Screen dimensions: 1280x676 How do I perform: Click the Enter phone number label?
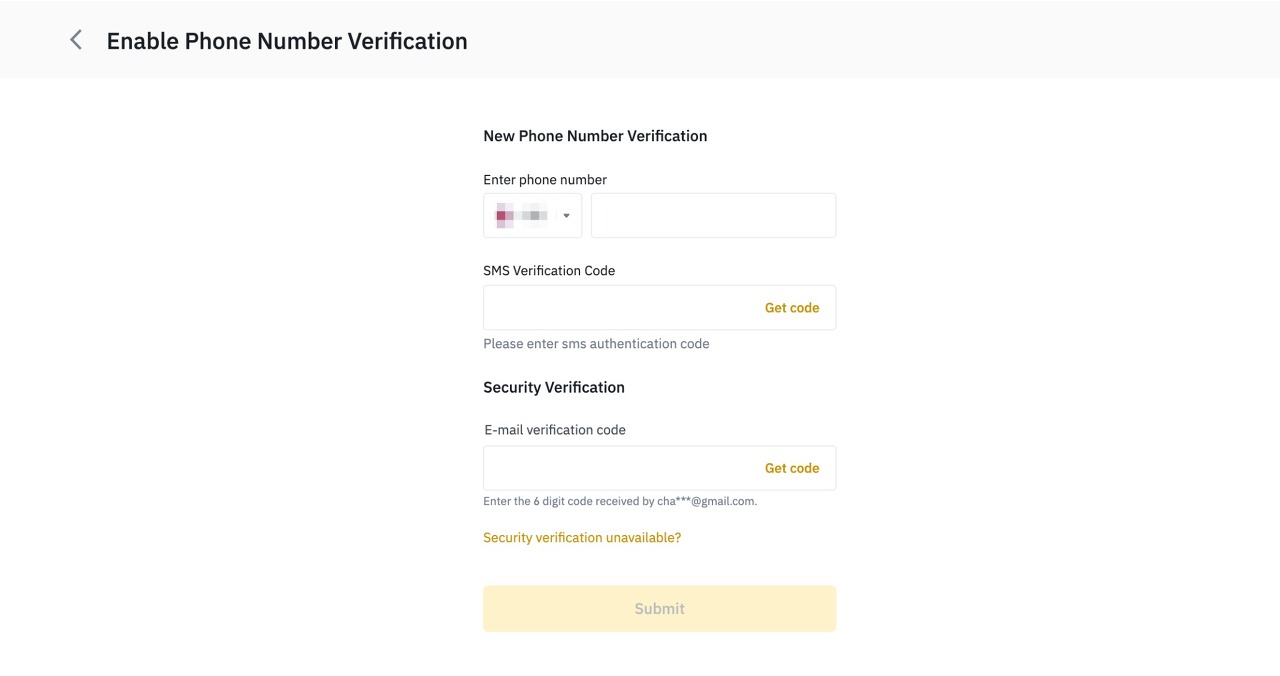(545, 180)
